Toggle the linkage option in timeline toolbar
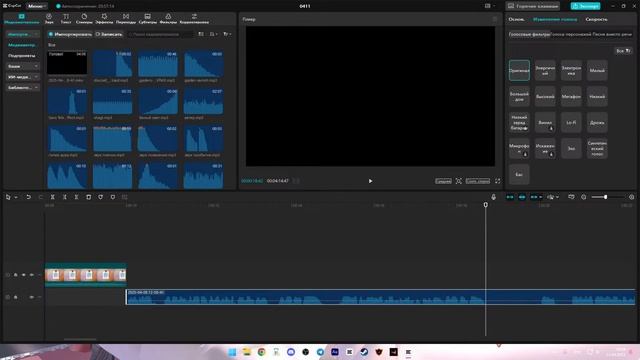Image resolution: width=640 pixels, height=360 pixels. click(x=534, y=197)
